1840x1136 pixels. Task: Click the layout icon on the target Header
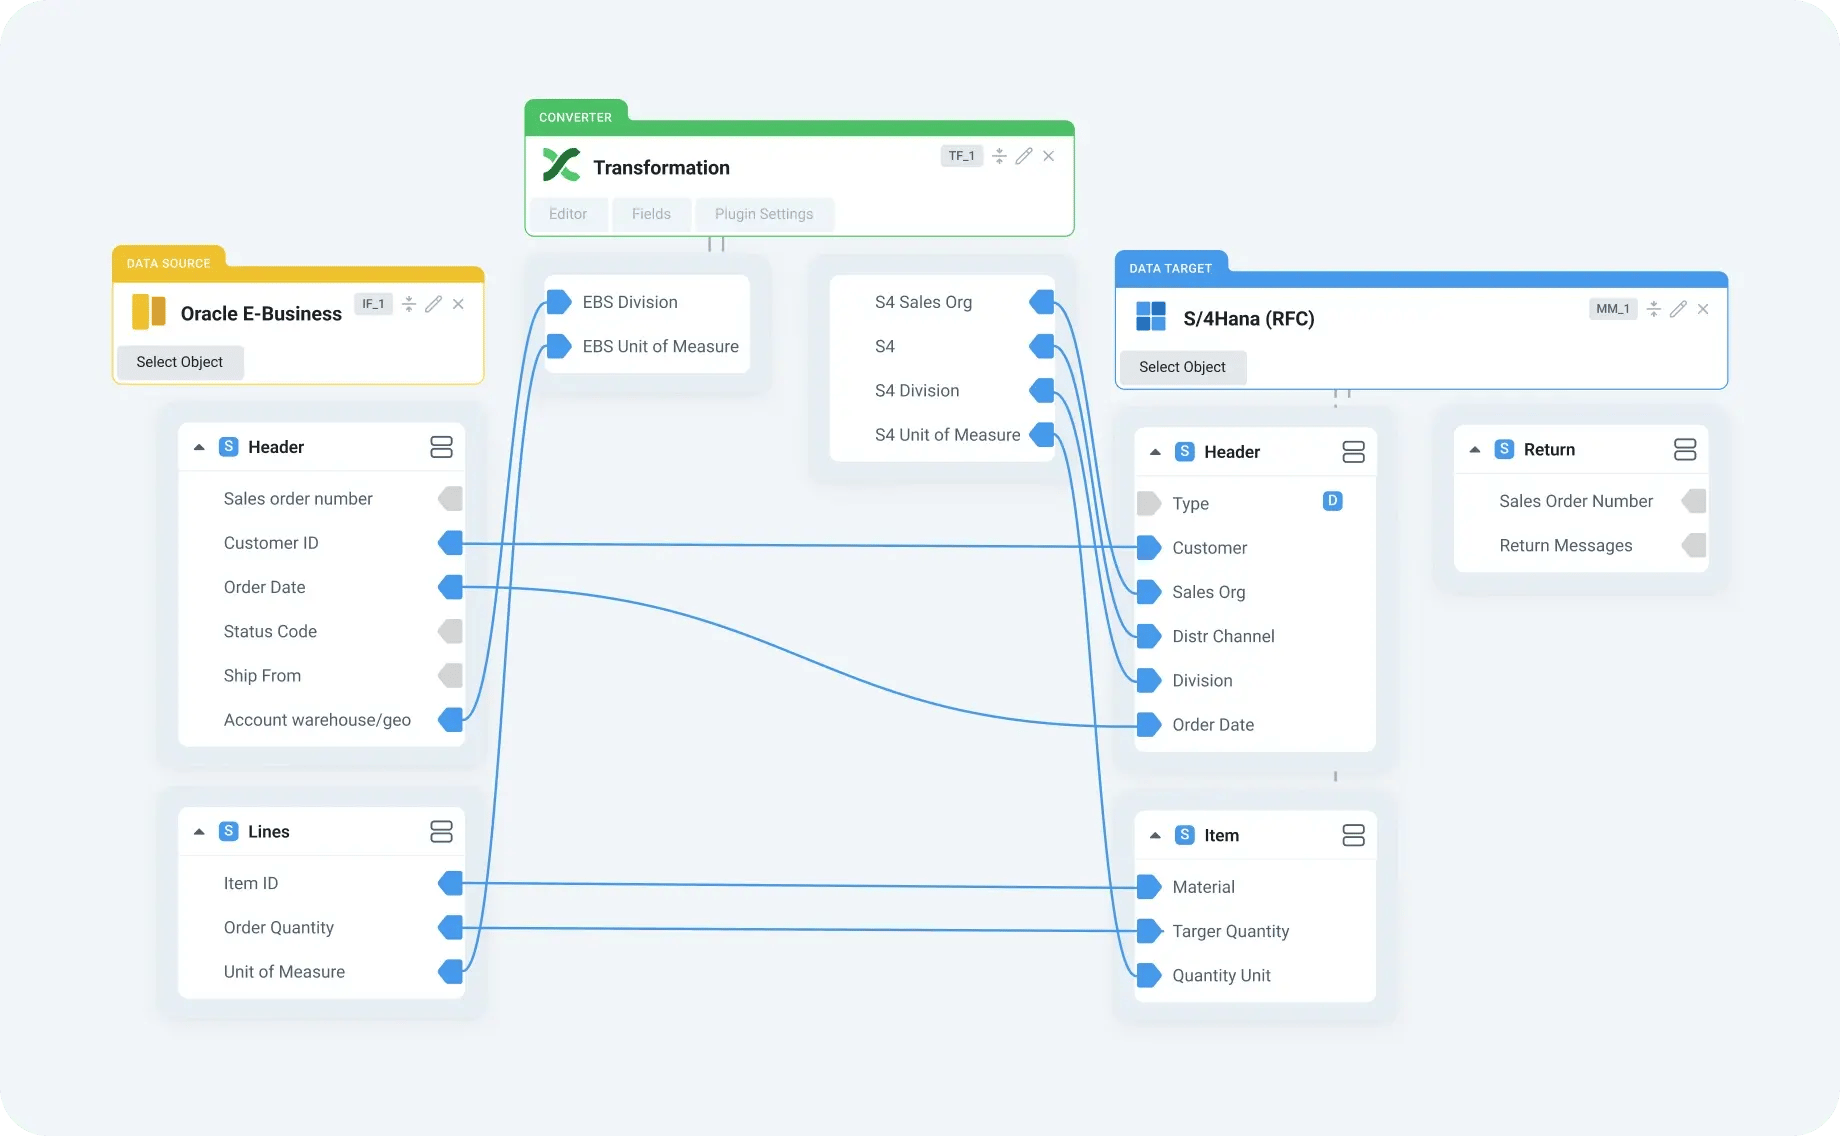tap(1353, 452)
